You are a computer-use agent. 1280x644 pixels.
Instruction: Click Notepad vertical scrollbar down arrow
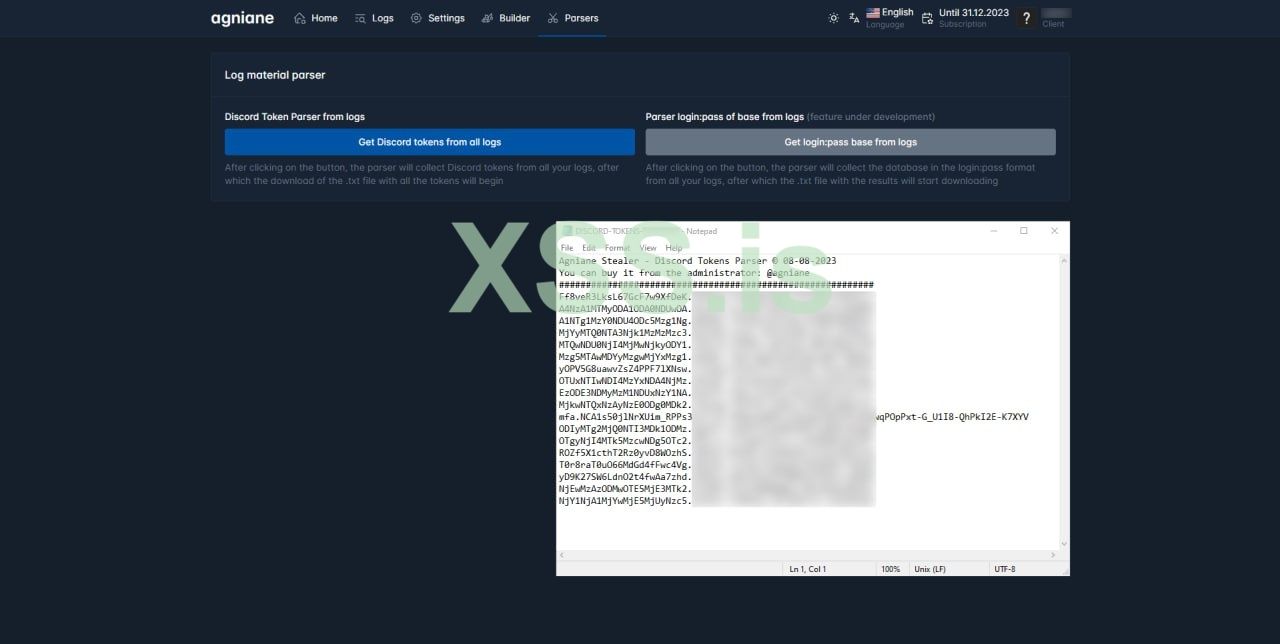click(x=1063, y=544)
